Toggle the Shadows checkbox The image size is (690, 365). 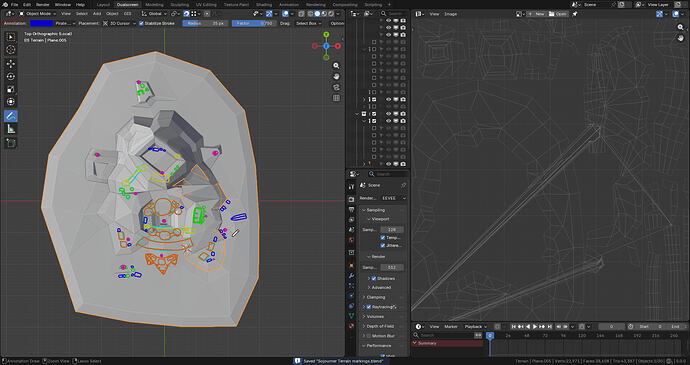pyautogui.click(x=374, y=278)
